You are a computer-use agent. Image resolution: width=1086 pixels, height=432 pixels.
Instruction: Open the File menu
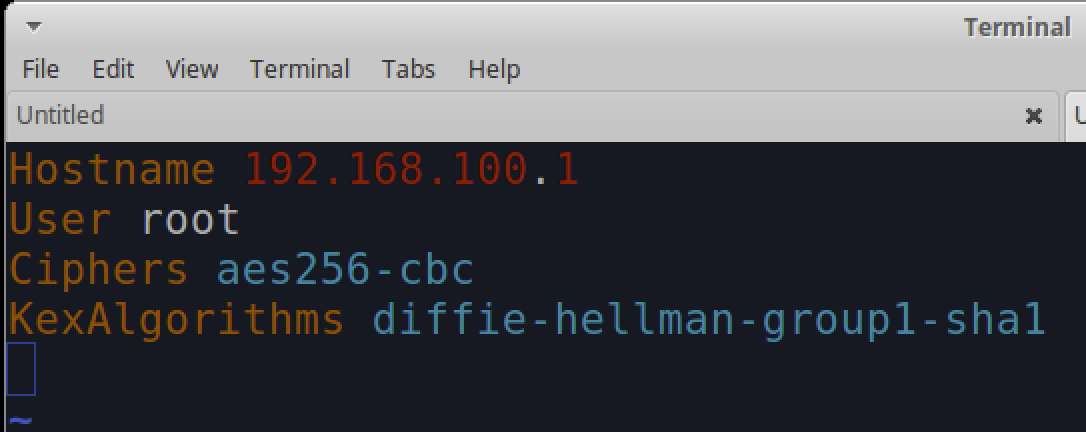40,69
